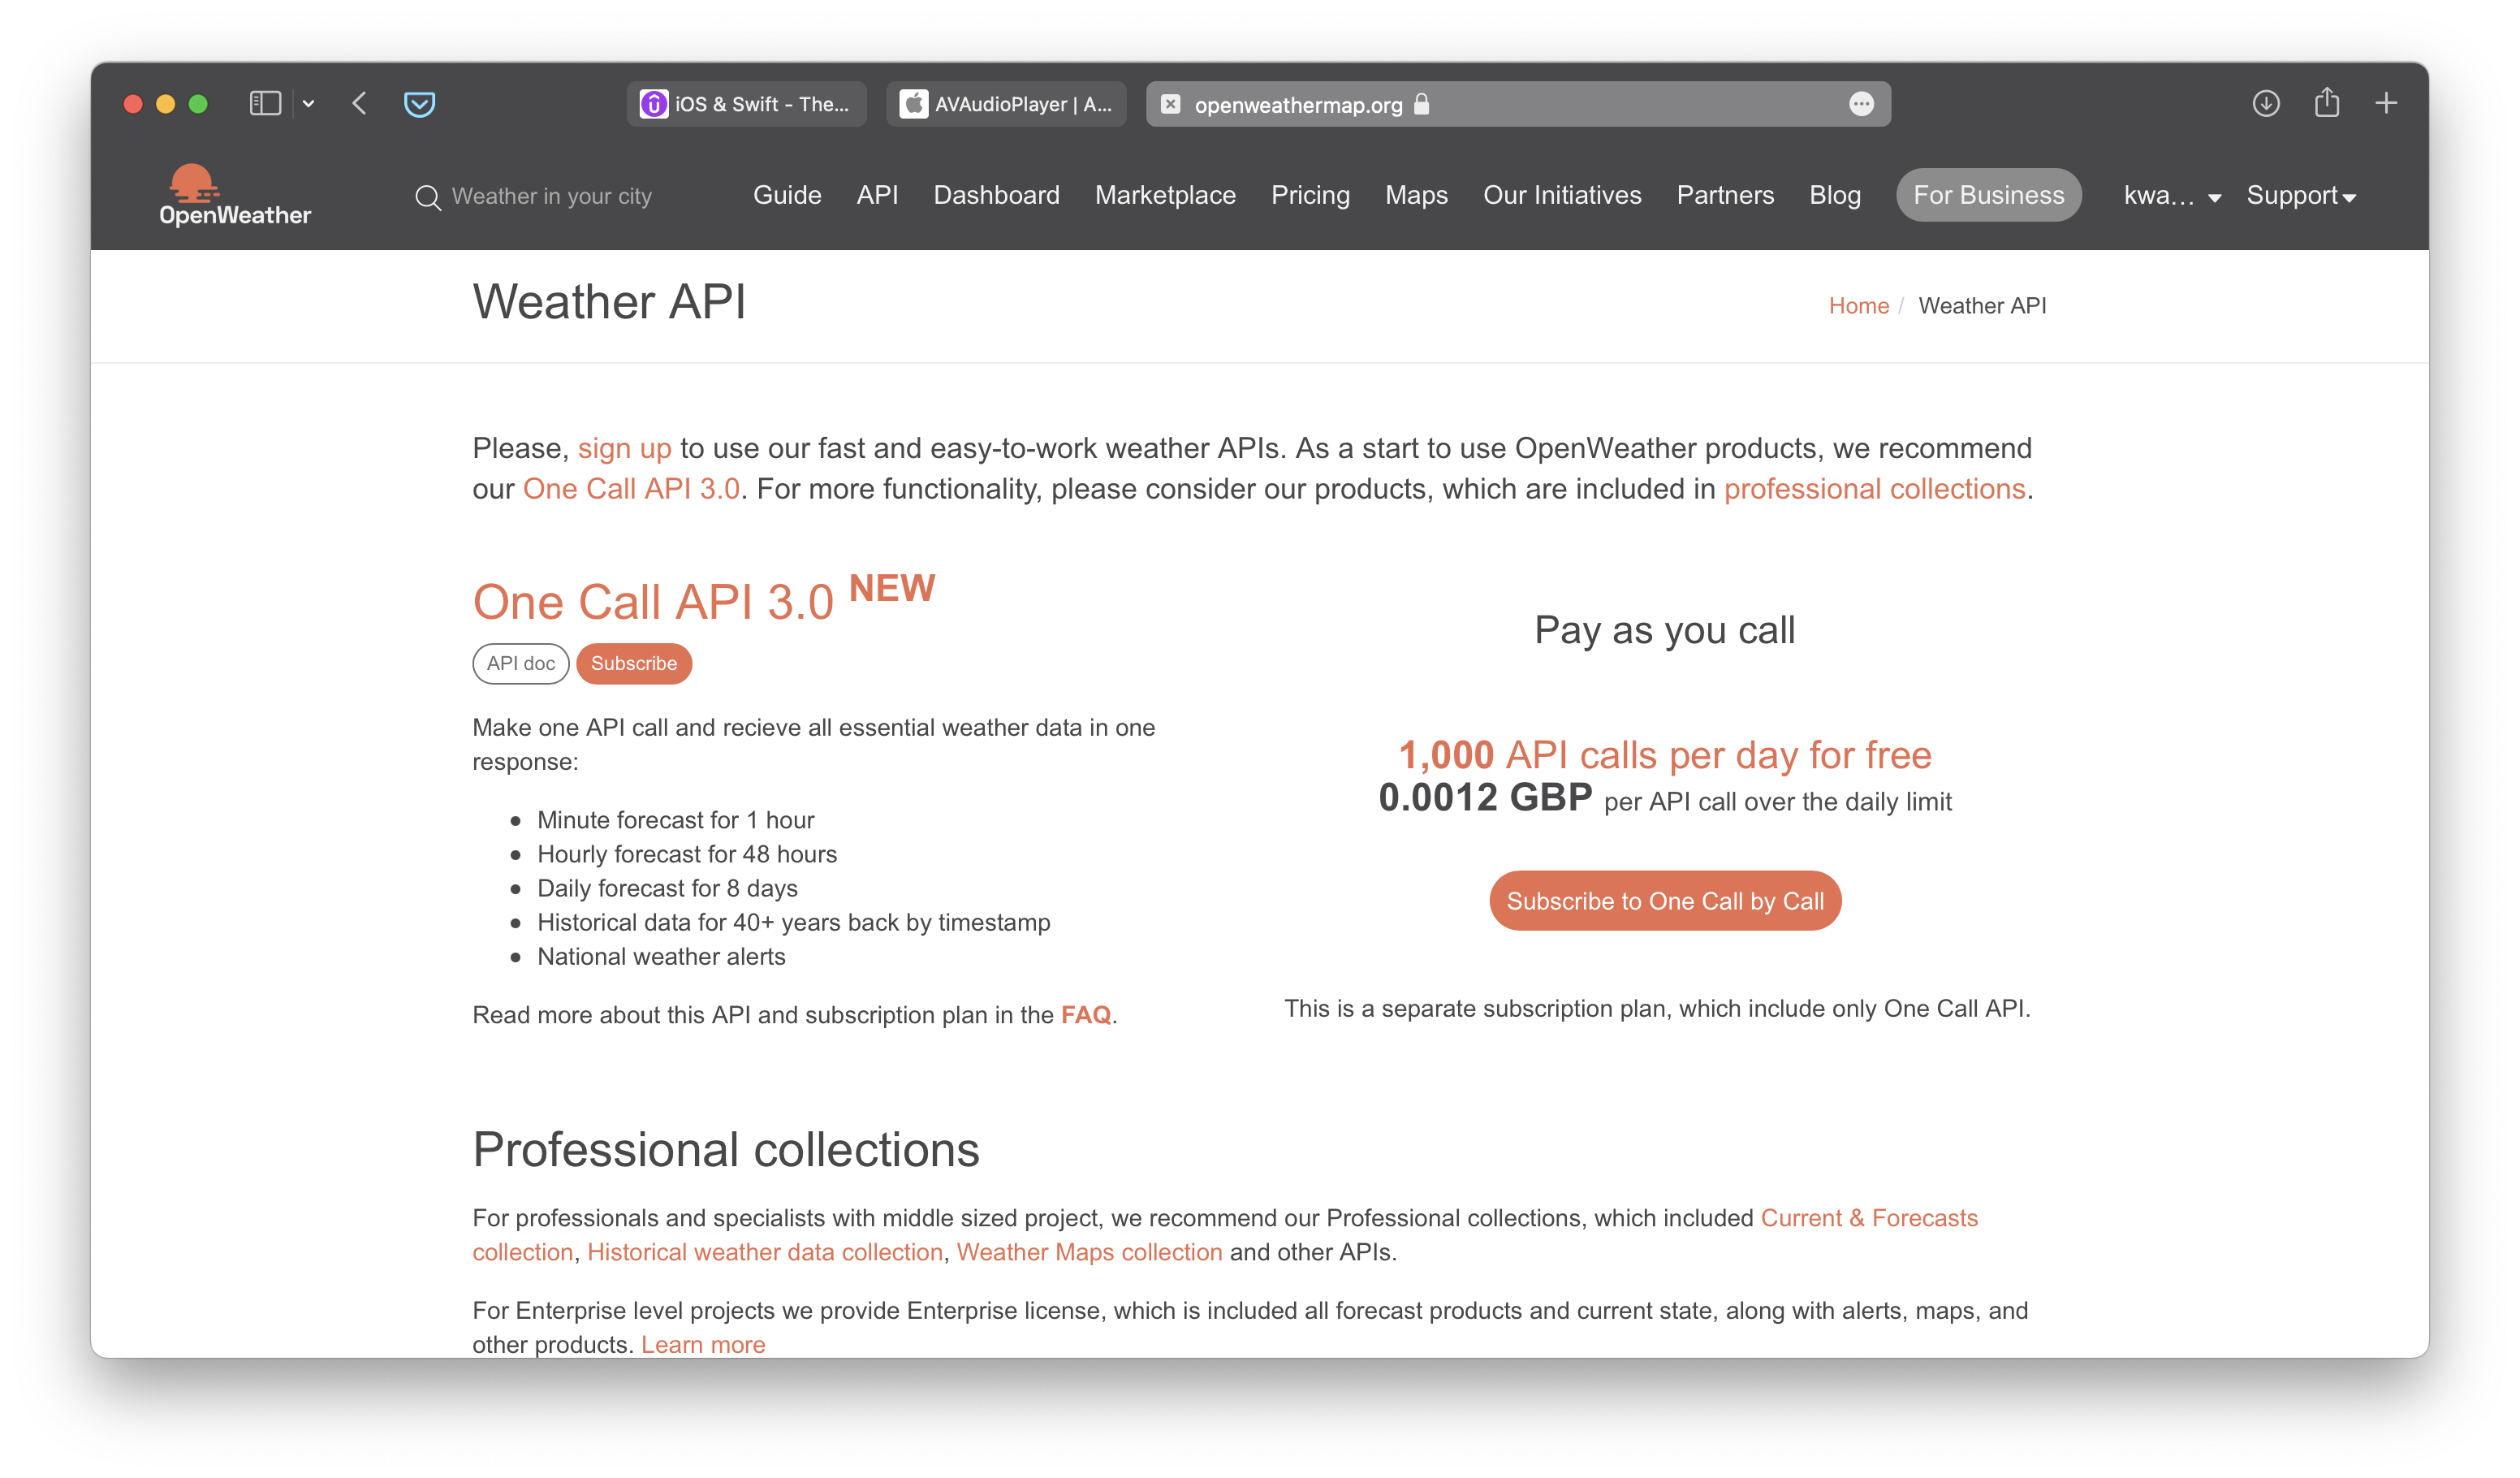
Task: Open the API doc button
Action: (x=520, y=664)
